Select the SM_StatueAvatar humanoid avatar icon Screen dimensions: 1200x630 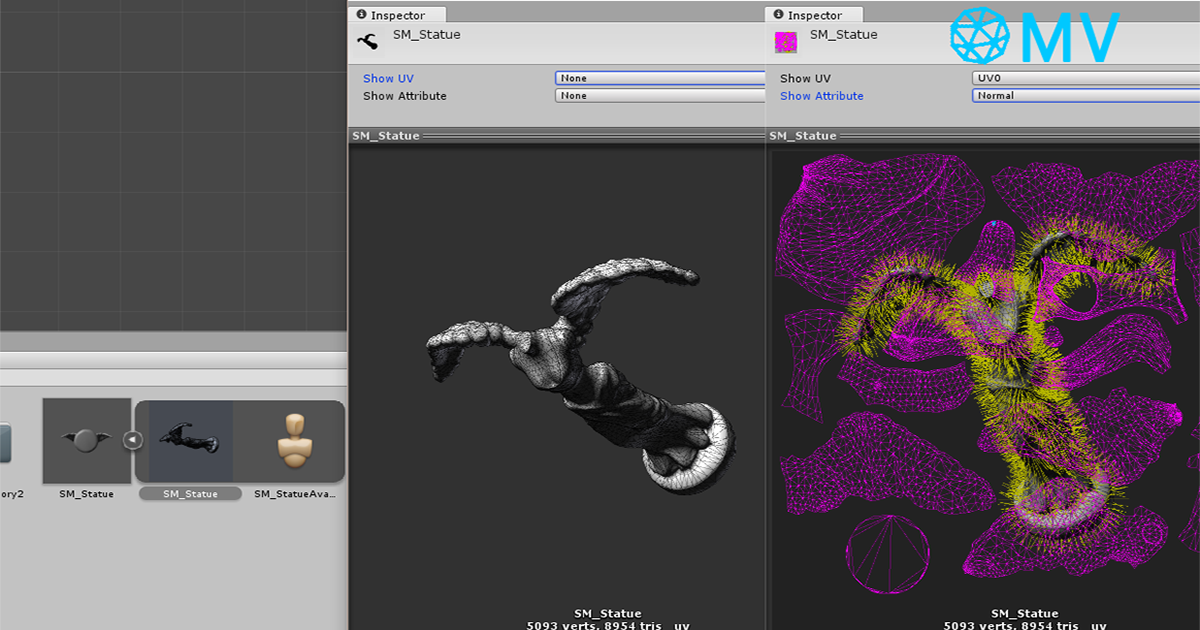pyautogui.click(x=295, y=440)
